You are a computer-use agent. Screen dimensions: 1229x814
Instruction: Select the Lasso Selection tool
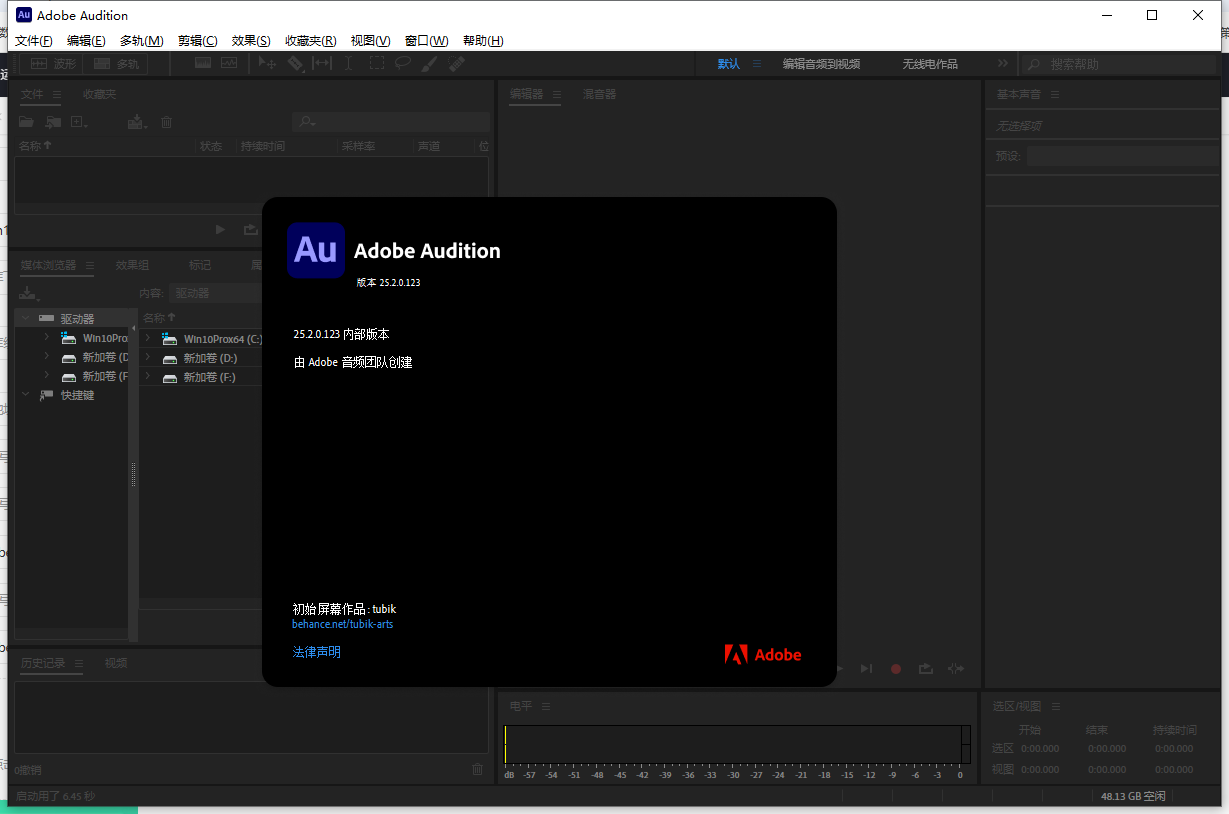click(x=403, y=62)
